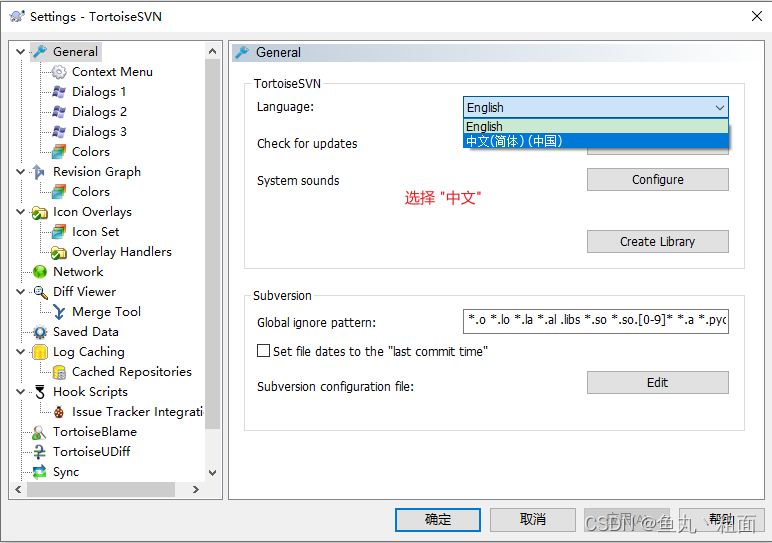Click the Log Caching database icon

[40, 352]
